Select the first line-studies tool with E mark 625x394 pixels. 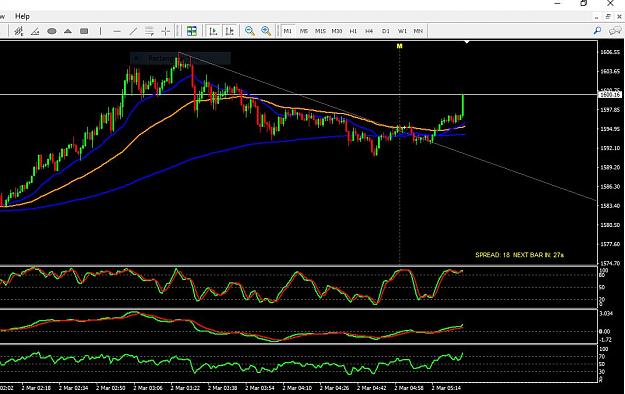(19, 31)
